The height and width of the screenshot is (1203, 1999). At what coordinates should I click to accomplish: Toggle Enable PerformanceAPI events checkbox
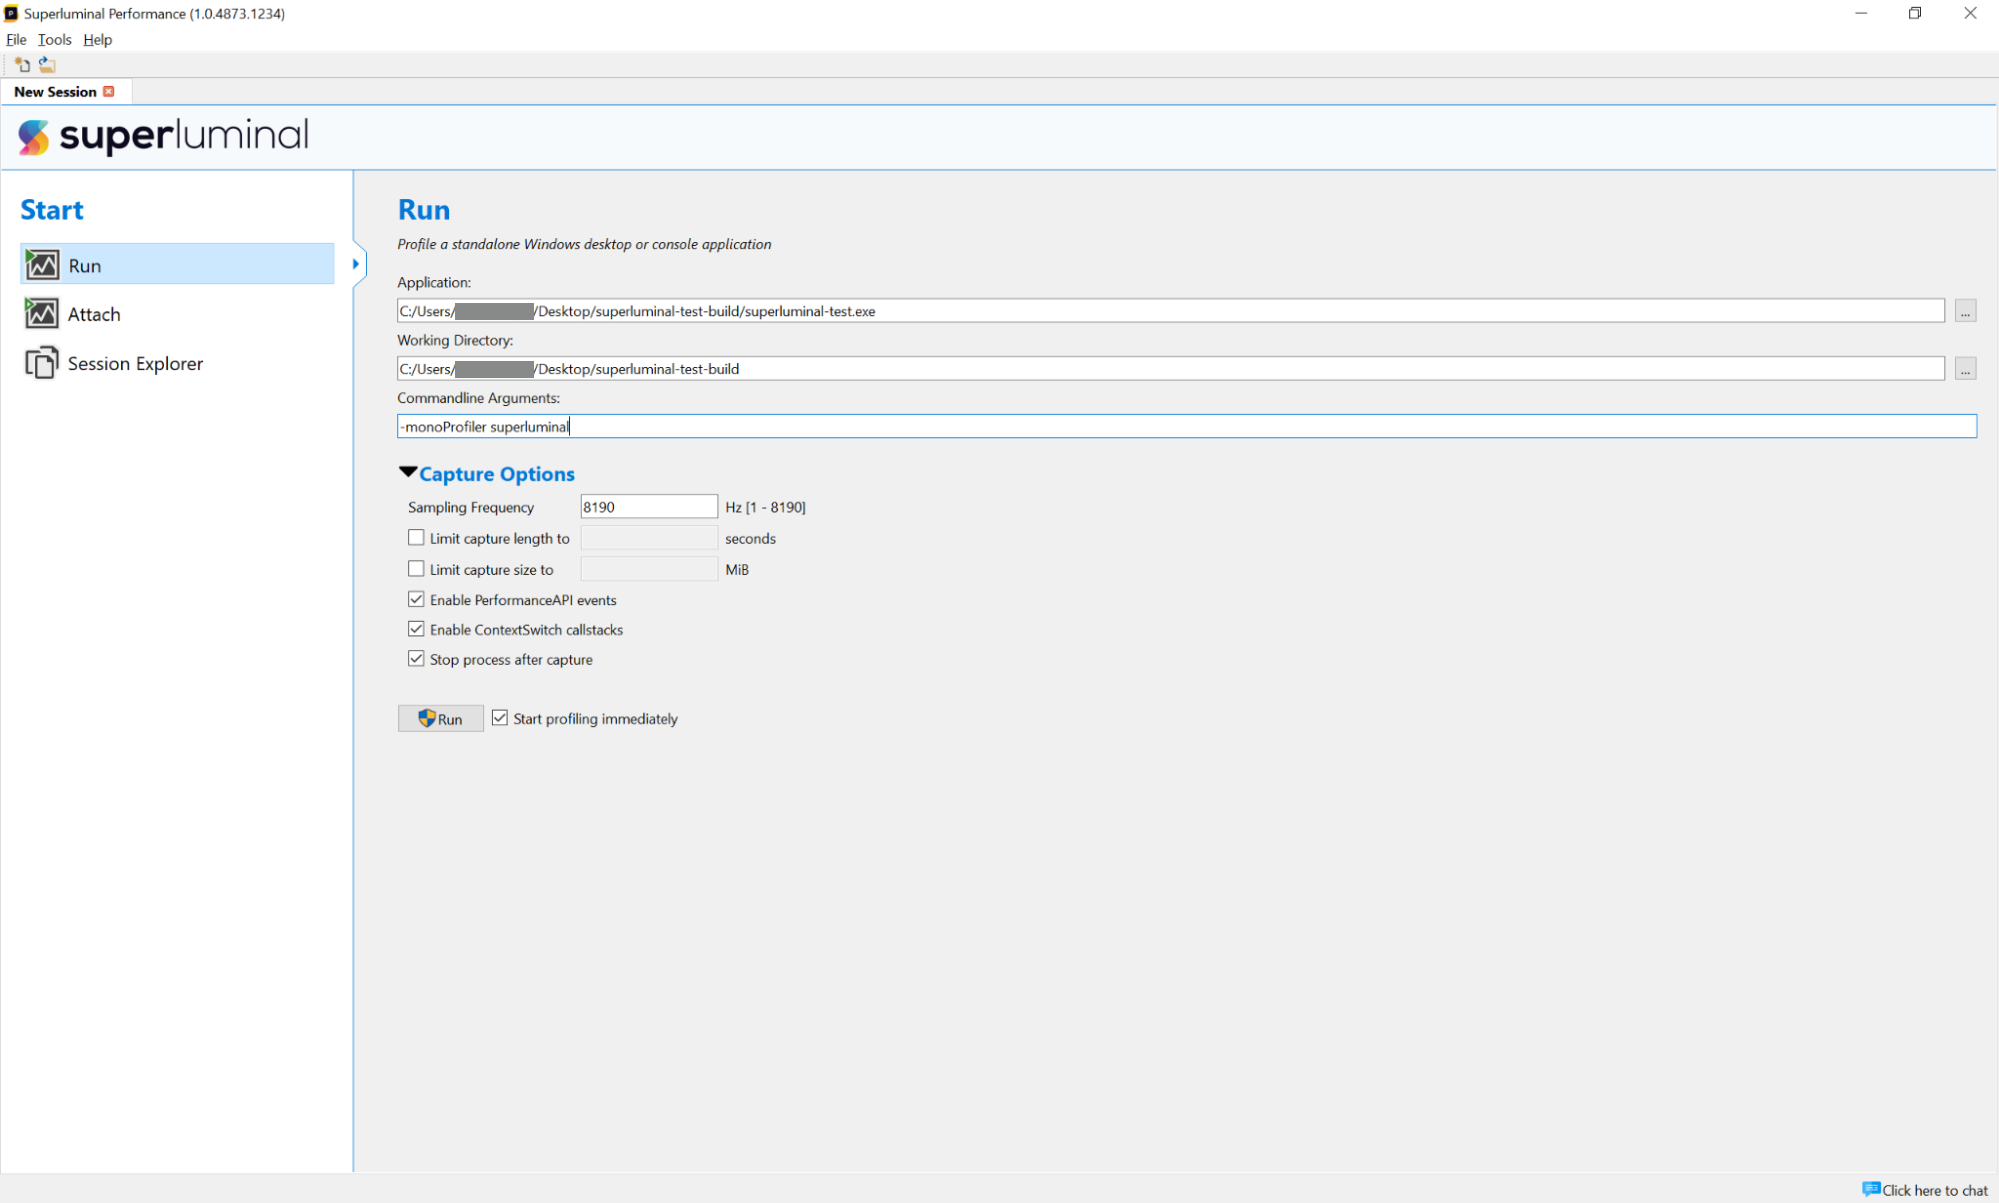[416, 600]
